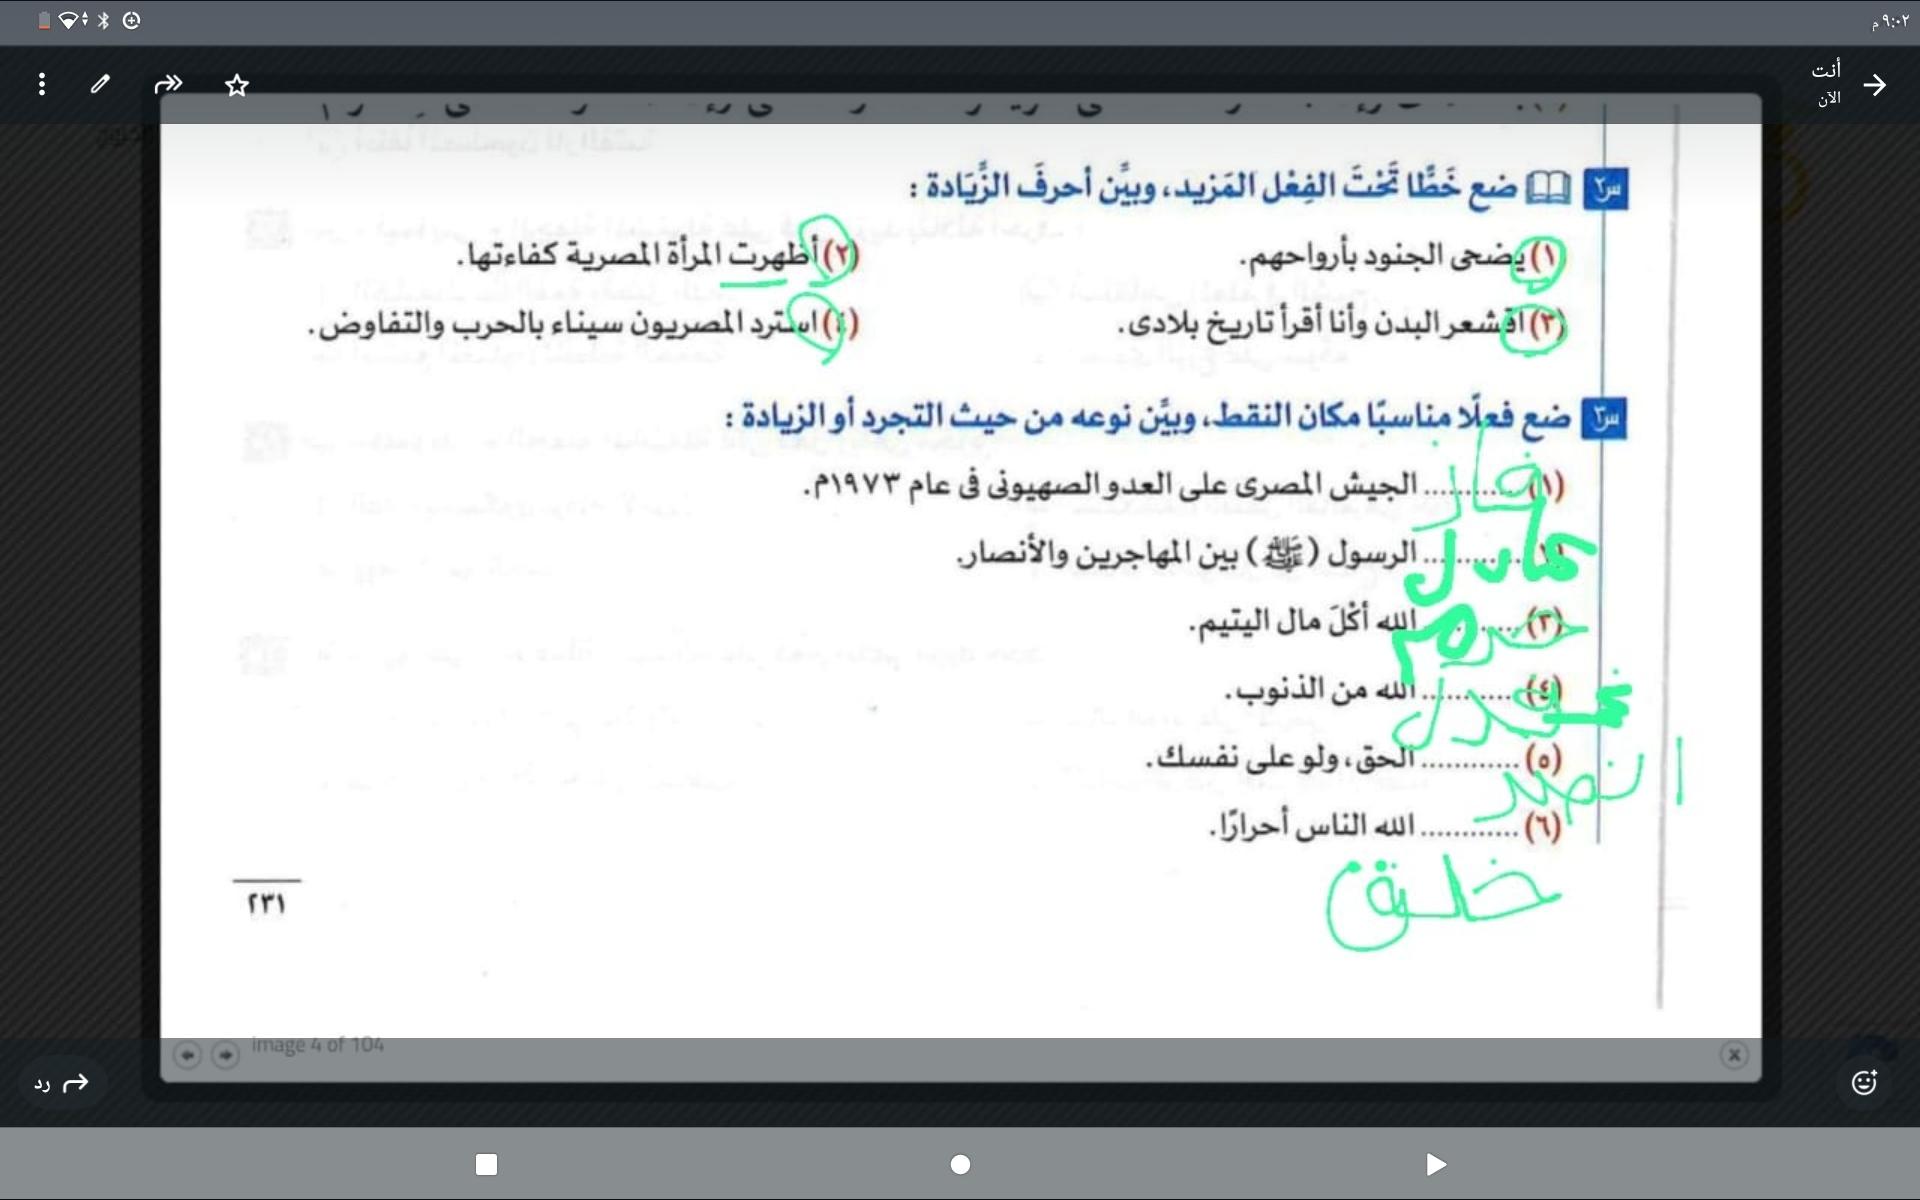Tap the reply (رد) button
Viewport: 1920px width, 1200px height.
click(x=62, y=1083)
